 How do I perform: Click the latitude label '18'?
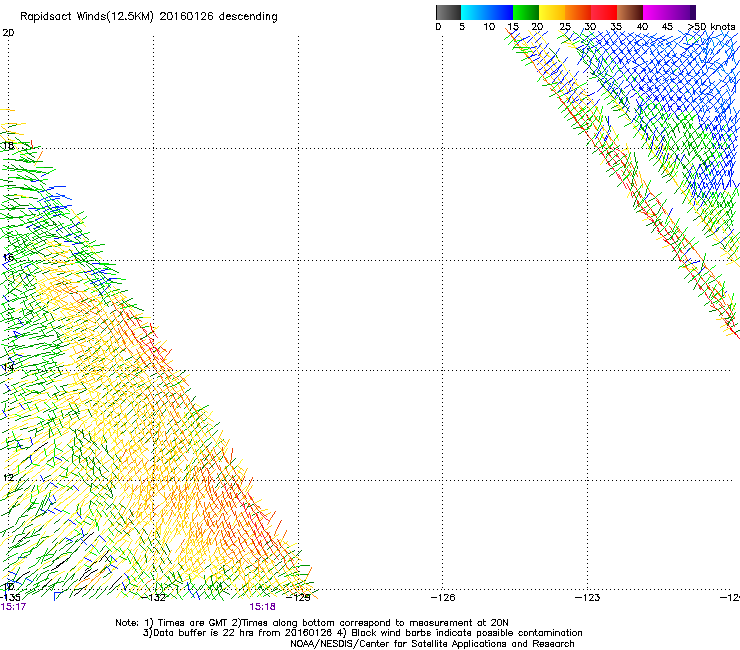point(8,145)
